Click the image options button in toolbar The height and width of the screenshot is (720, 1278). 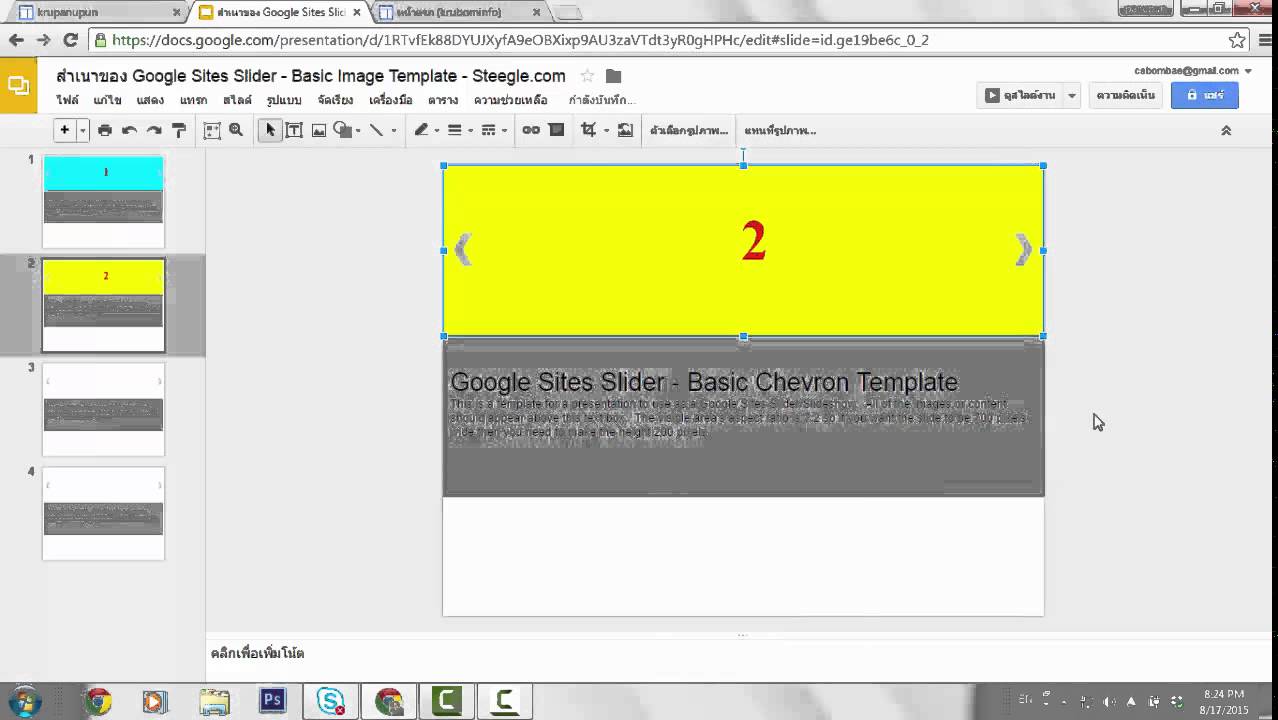click(689, 130)
